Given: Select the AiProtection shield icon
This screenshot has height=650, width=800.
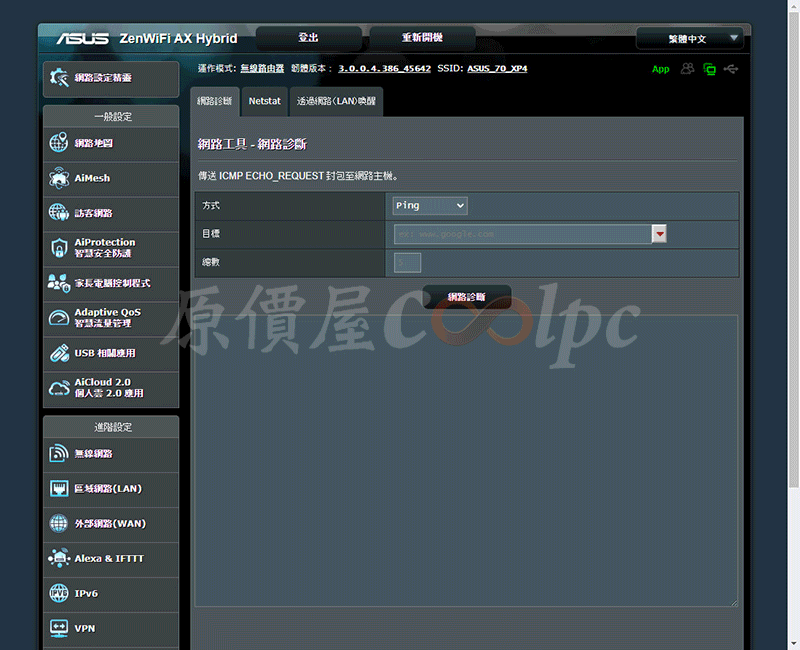Looking at the screenshot, I should pyautogui.click(x=59, y=248).
